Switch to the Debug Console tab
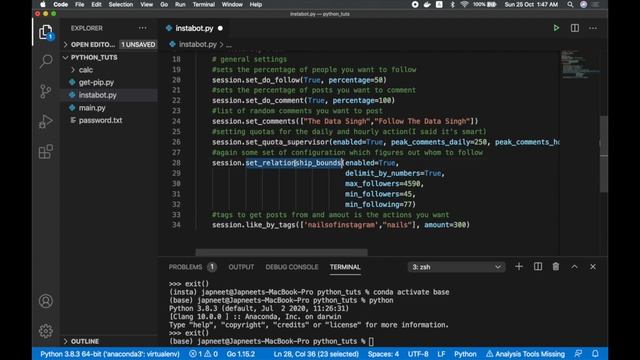This screenshot has height=360, width=640. (291, 267)
